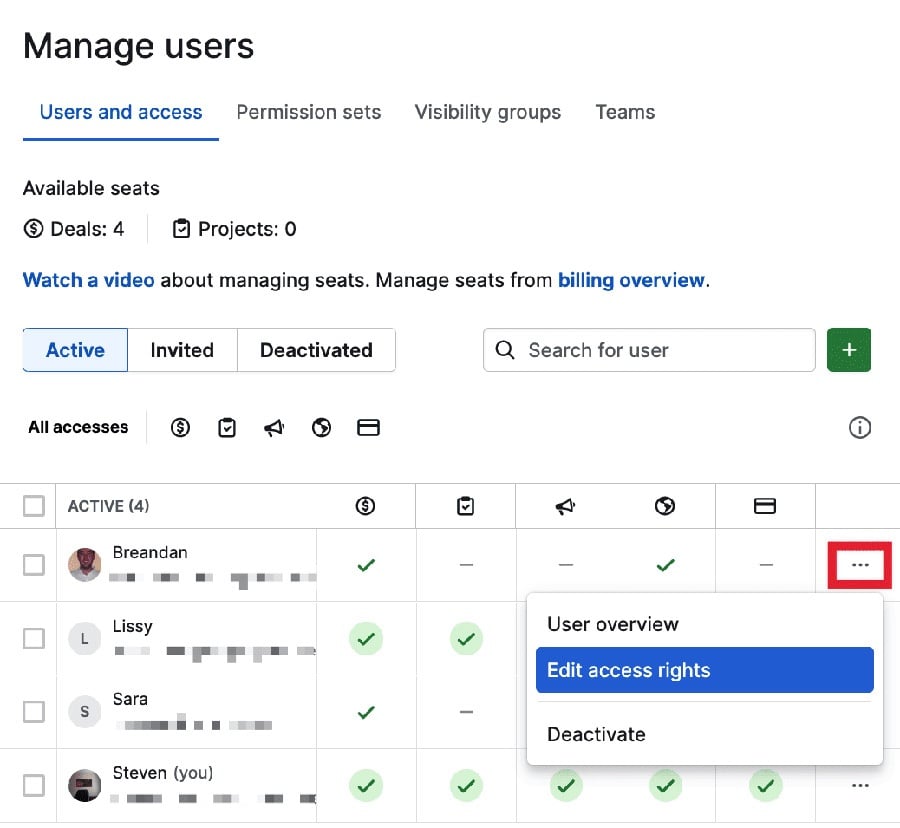Check the checkbox beside Lissy
This screenshot has width=900, height=828.
31,639
